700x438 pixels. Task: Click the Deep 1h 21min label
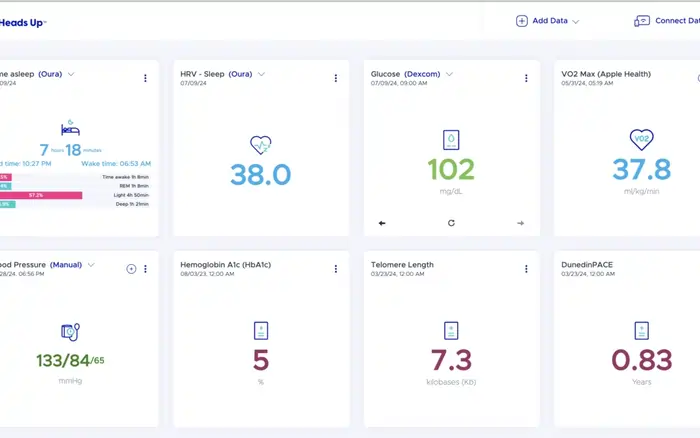(132, 204)
